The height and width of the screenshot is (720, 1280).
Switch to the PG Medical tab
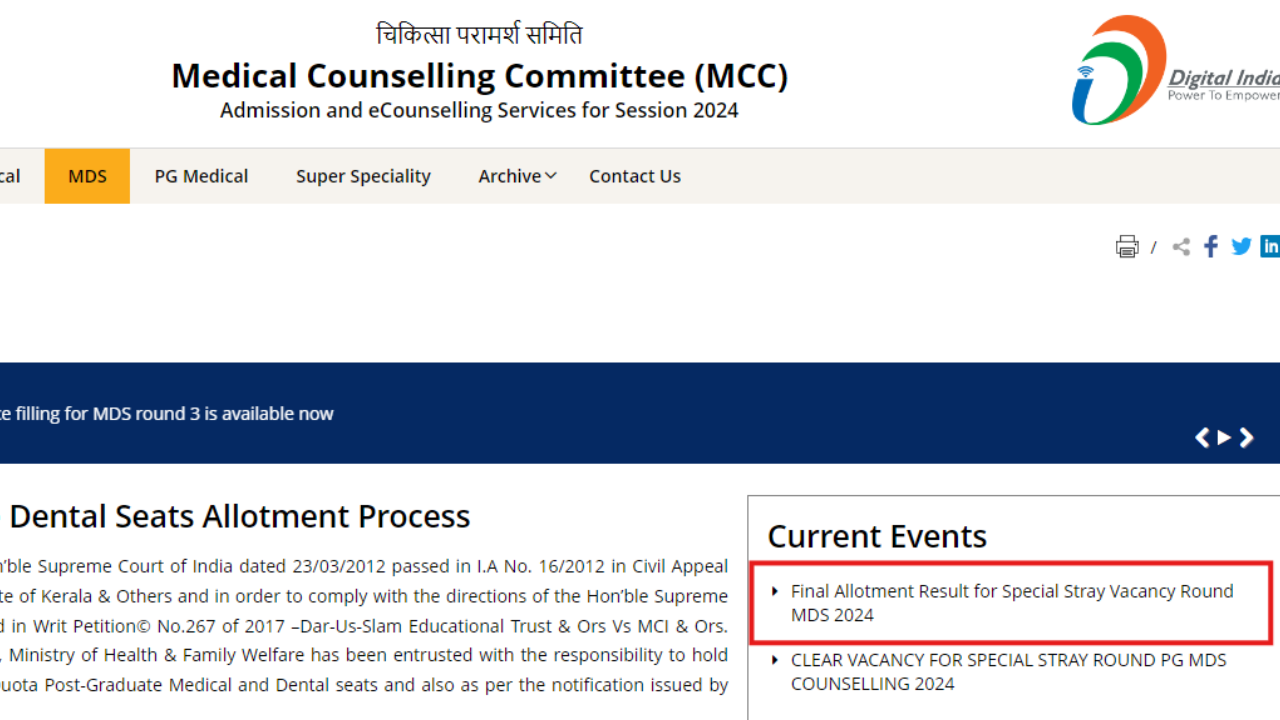tap(201, 176)
